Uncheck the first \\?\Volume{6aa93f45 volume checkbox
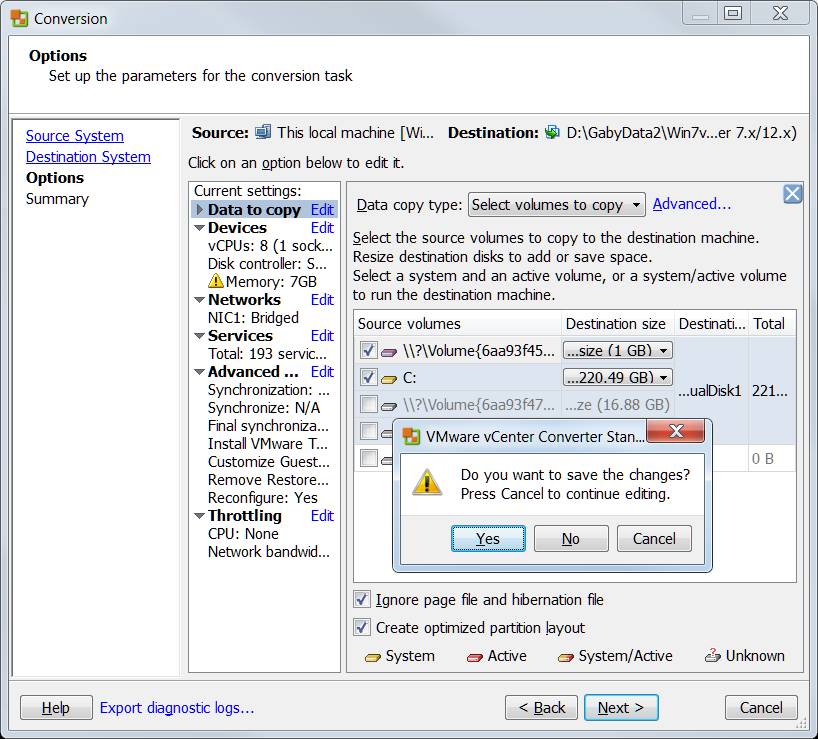818x739 pixels. (x=369, y=350)
